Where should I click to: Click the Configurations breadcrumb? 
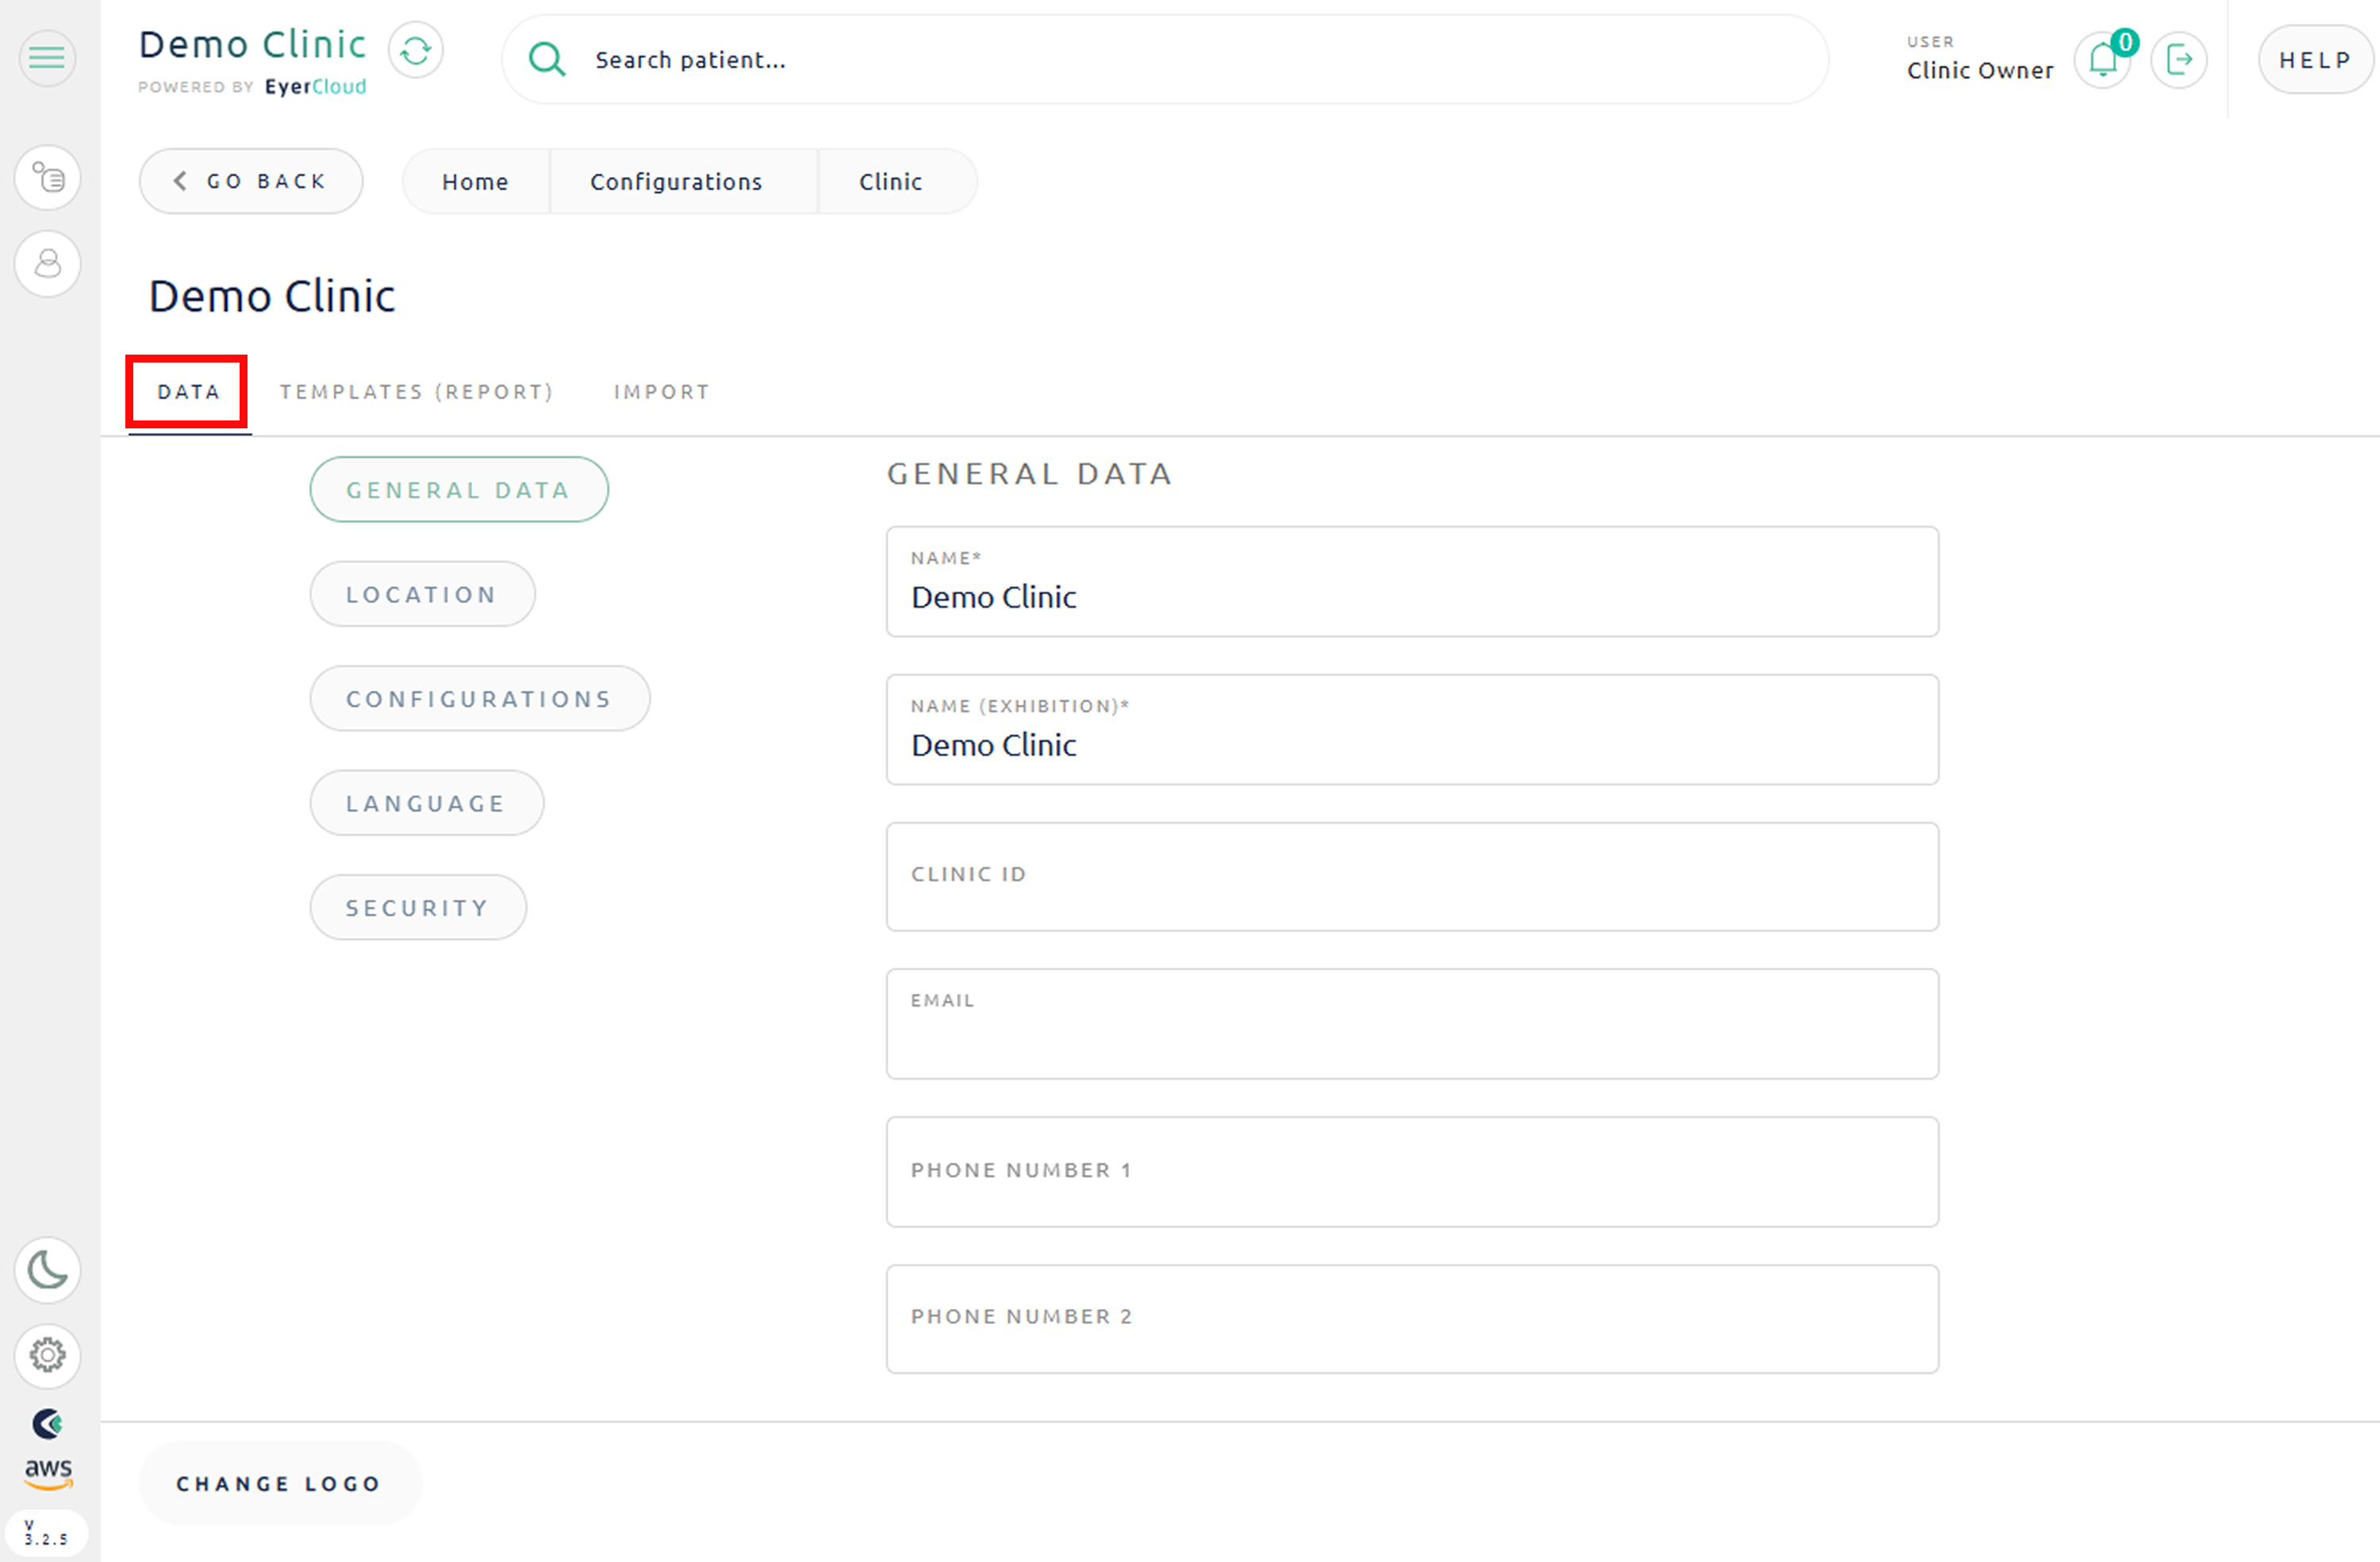click(676, 182)
